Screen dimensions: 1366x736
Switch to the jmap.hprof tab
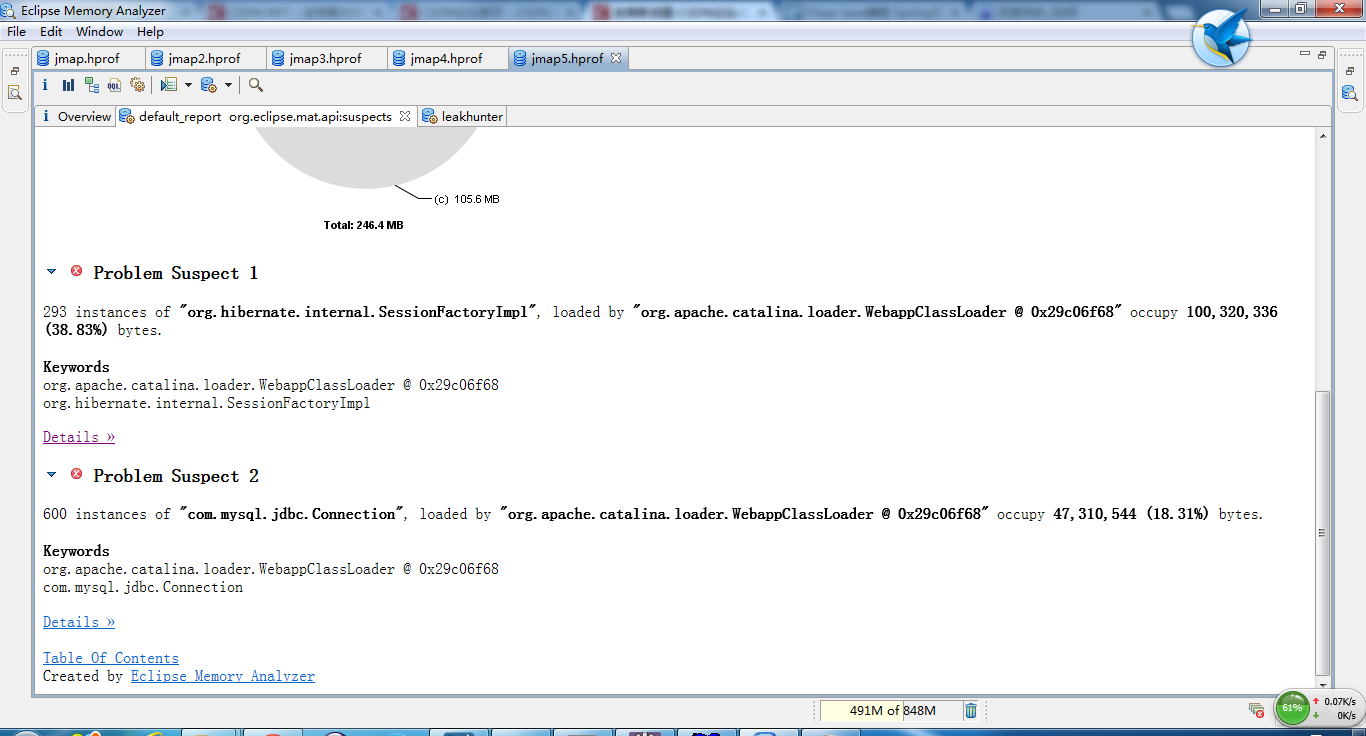87,58
